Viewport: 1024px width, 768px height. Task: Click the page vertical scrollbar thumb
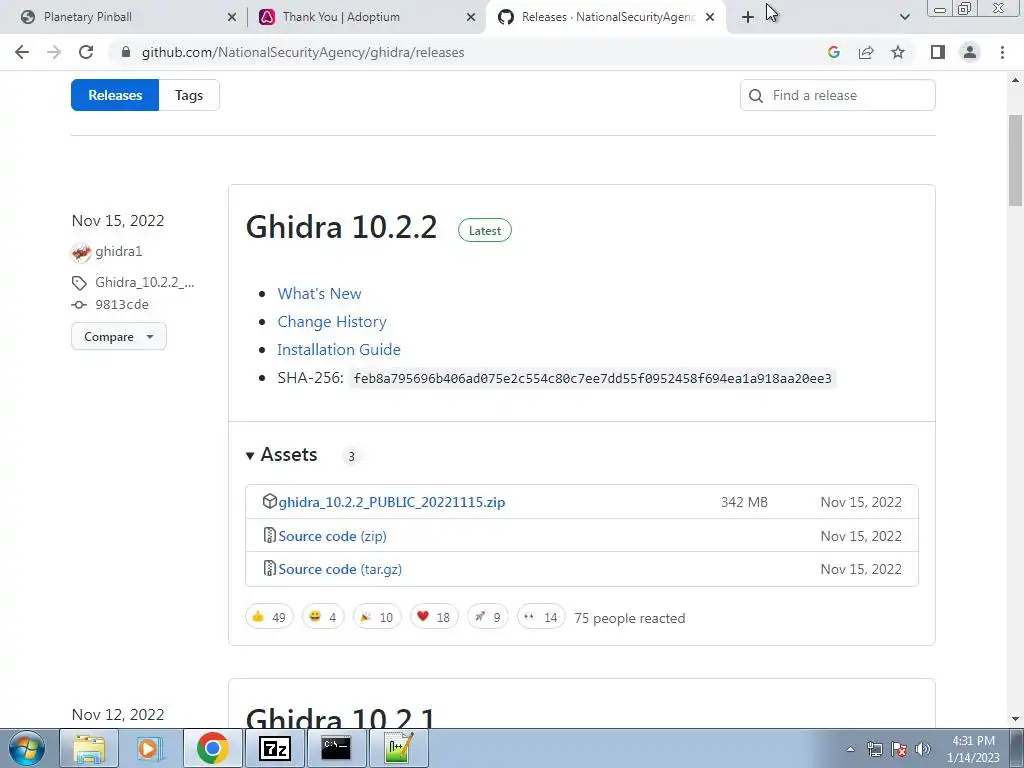pos(1015,161)
